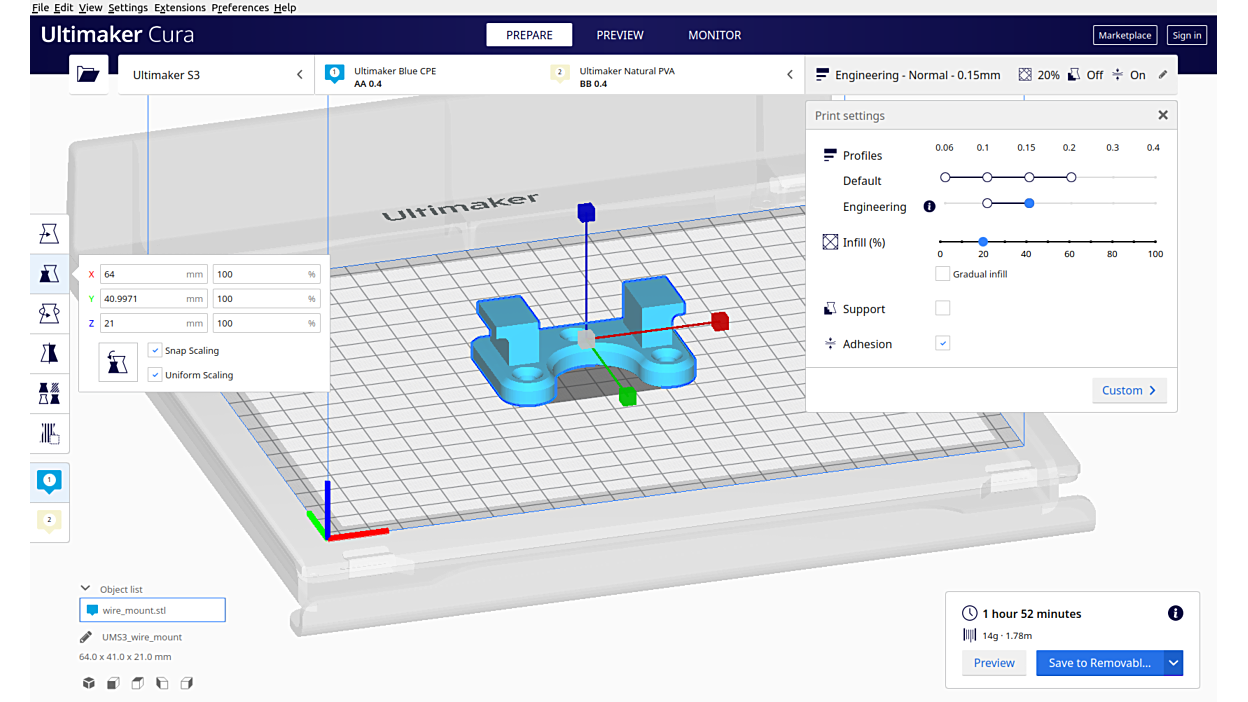Select the Rotate tool in left toolbar
This screenshot has width=1248, height=702.
coord(49,314)
